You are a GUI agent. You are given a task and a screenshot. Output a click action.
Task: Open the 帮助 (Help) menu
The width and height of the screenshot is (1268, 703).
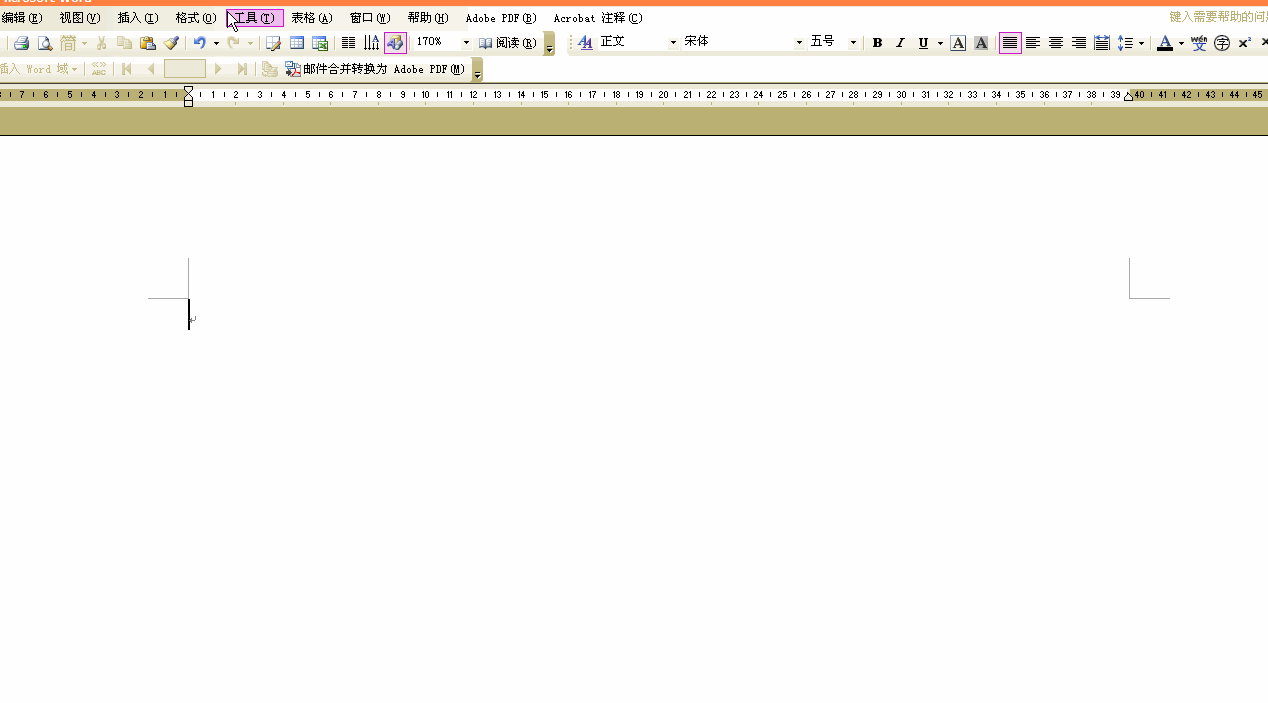(x=428, y=18)
